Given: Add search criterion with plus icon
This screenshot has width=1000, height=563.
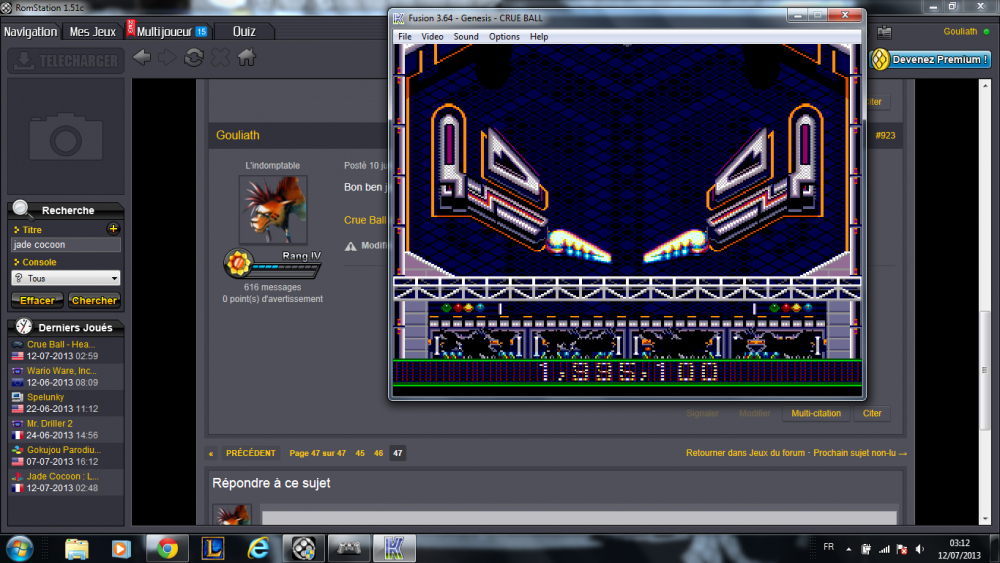Looking at the screenshot, I should point(113,229).
